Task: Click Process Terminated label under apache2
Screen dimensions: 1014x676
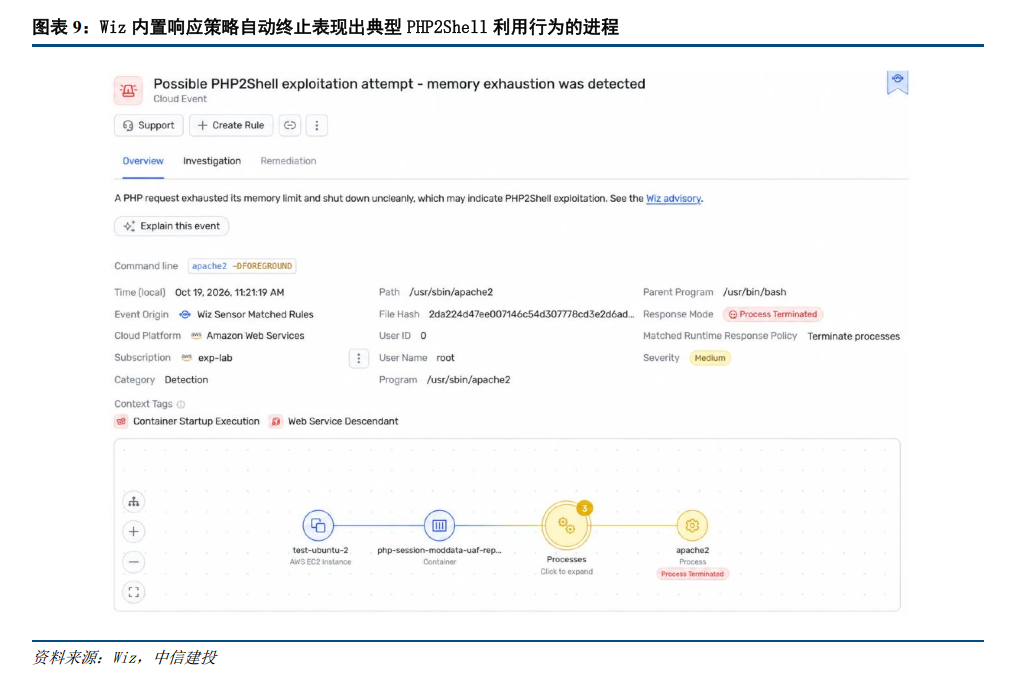Action: (692, 574)
